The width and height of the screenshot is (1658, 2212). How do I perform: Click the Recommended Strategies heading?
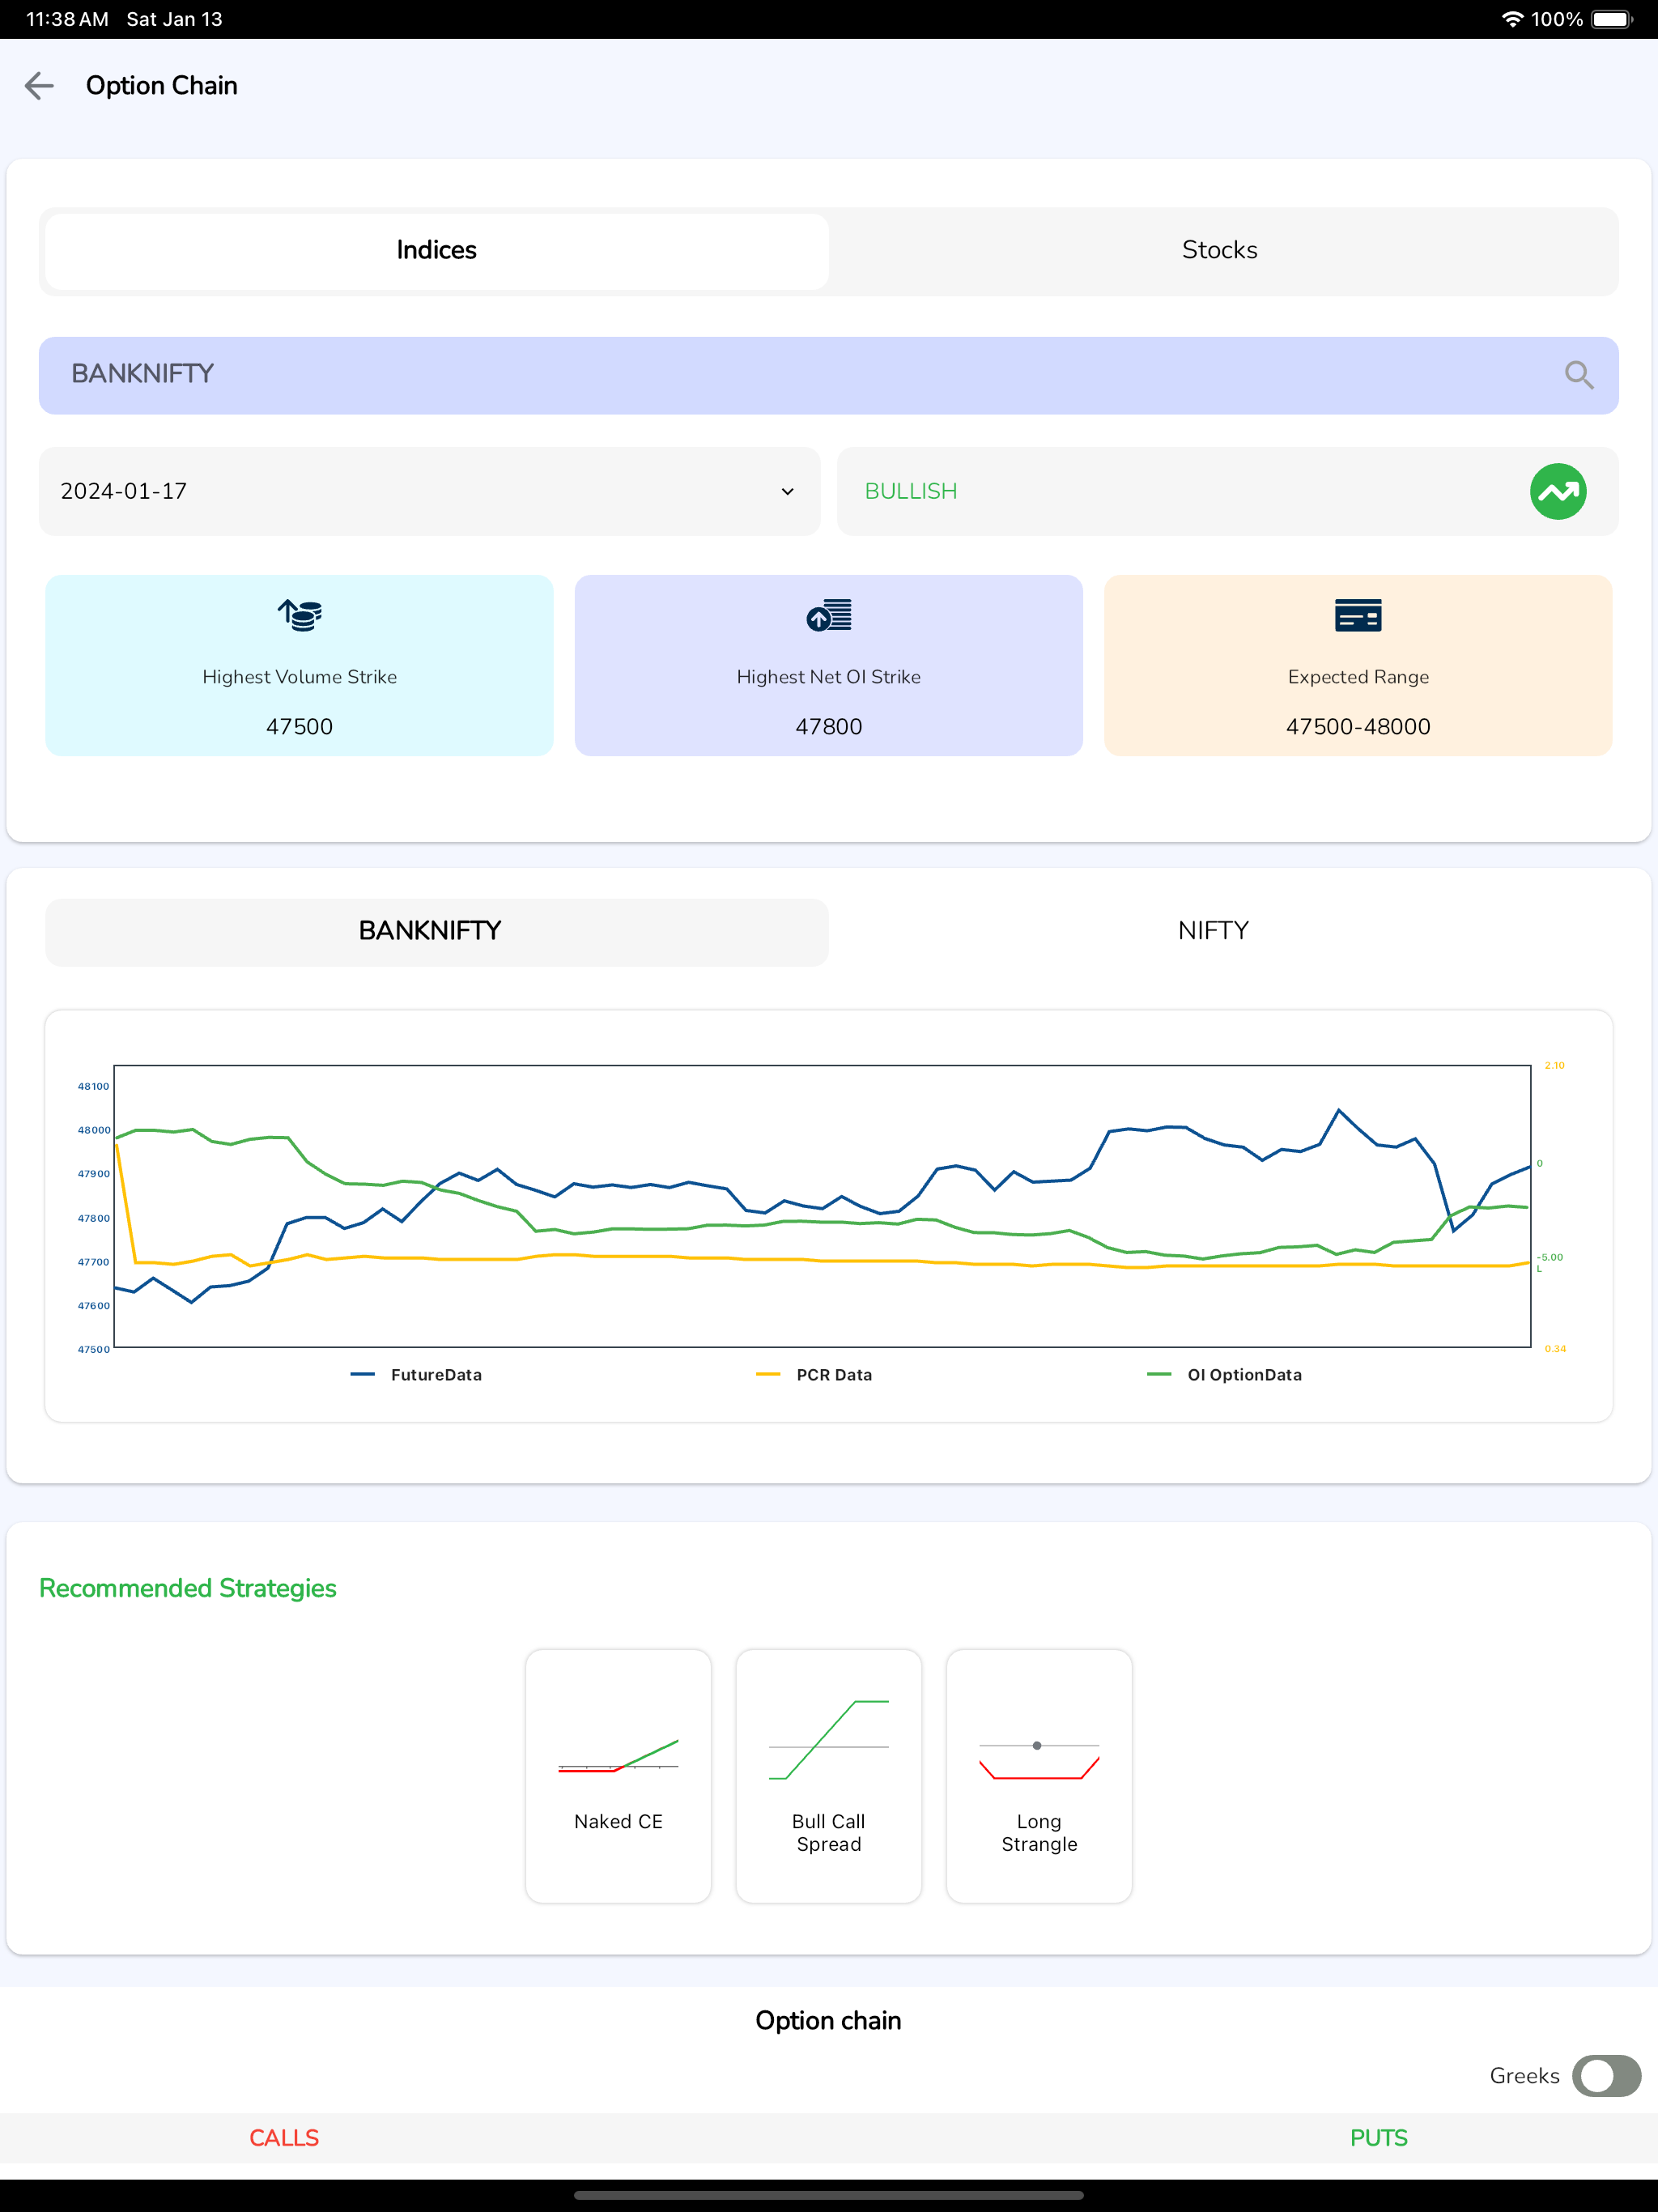(x=188, y=1589)
